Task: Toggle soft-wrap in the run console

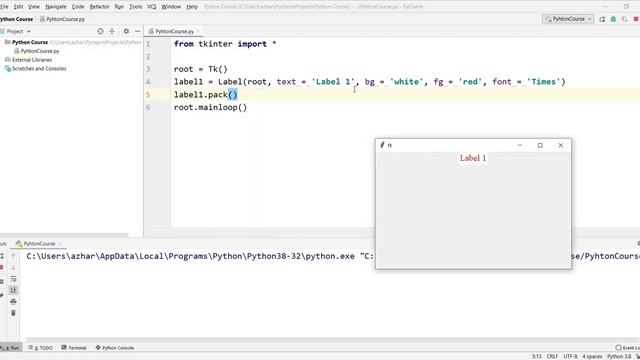Action: (x=13, y=279)
